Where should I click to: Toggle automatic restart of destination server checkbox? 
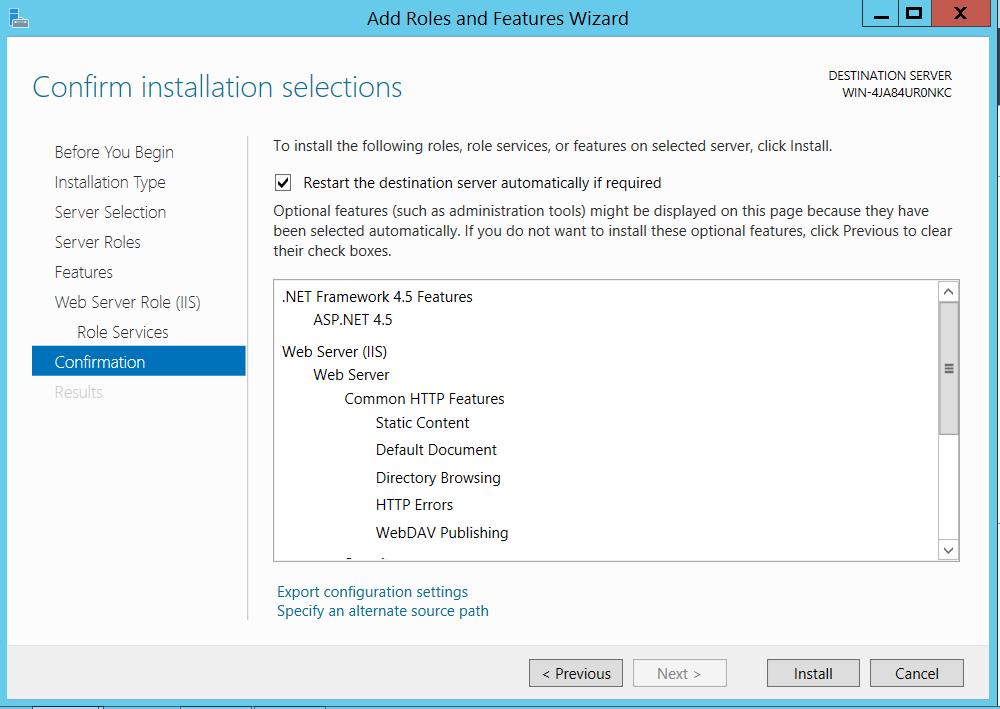tap(283, 183)
